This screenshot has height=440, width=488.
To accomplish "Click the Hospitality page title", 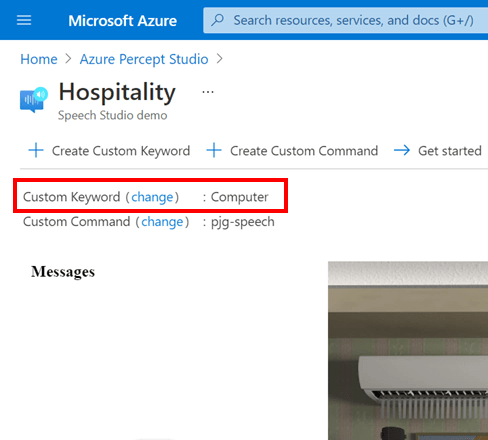I will point(117,92).
